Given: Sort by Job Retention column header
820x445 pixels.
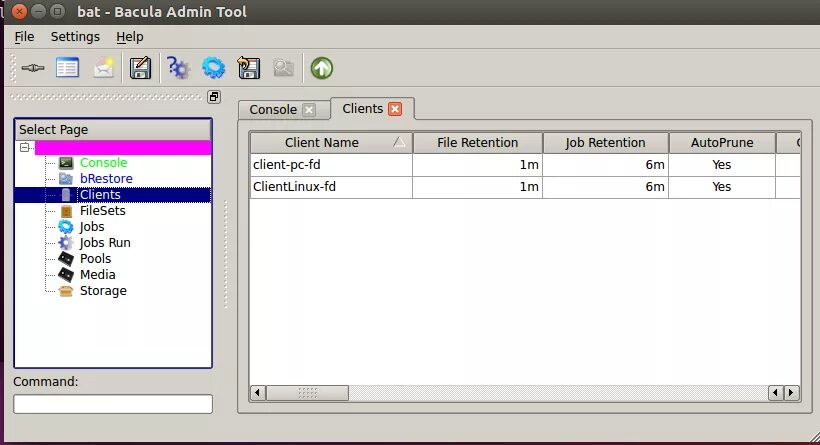Looking at the screenshot, I should (606, 143).
